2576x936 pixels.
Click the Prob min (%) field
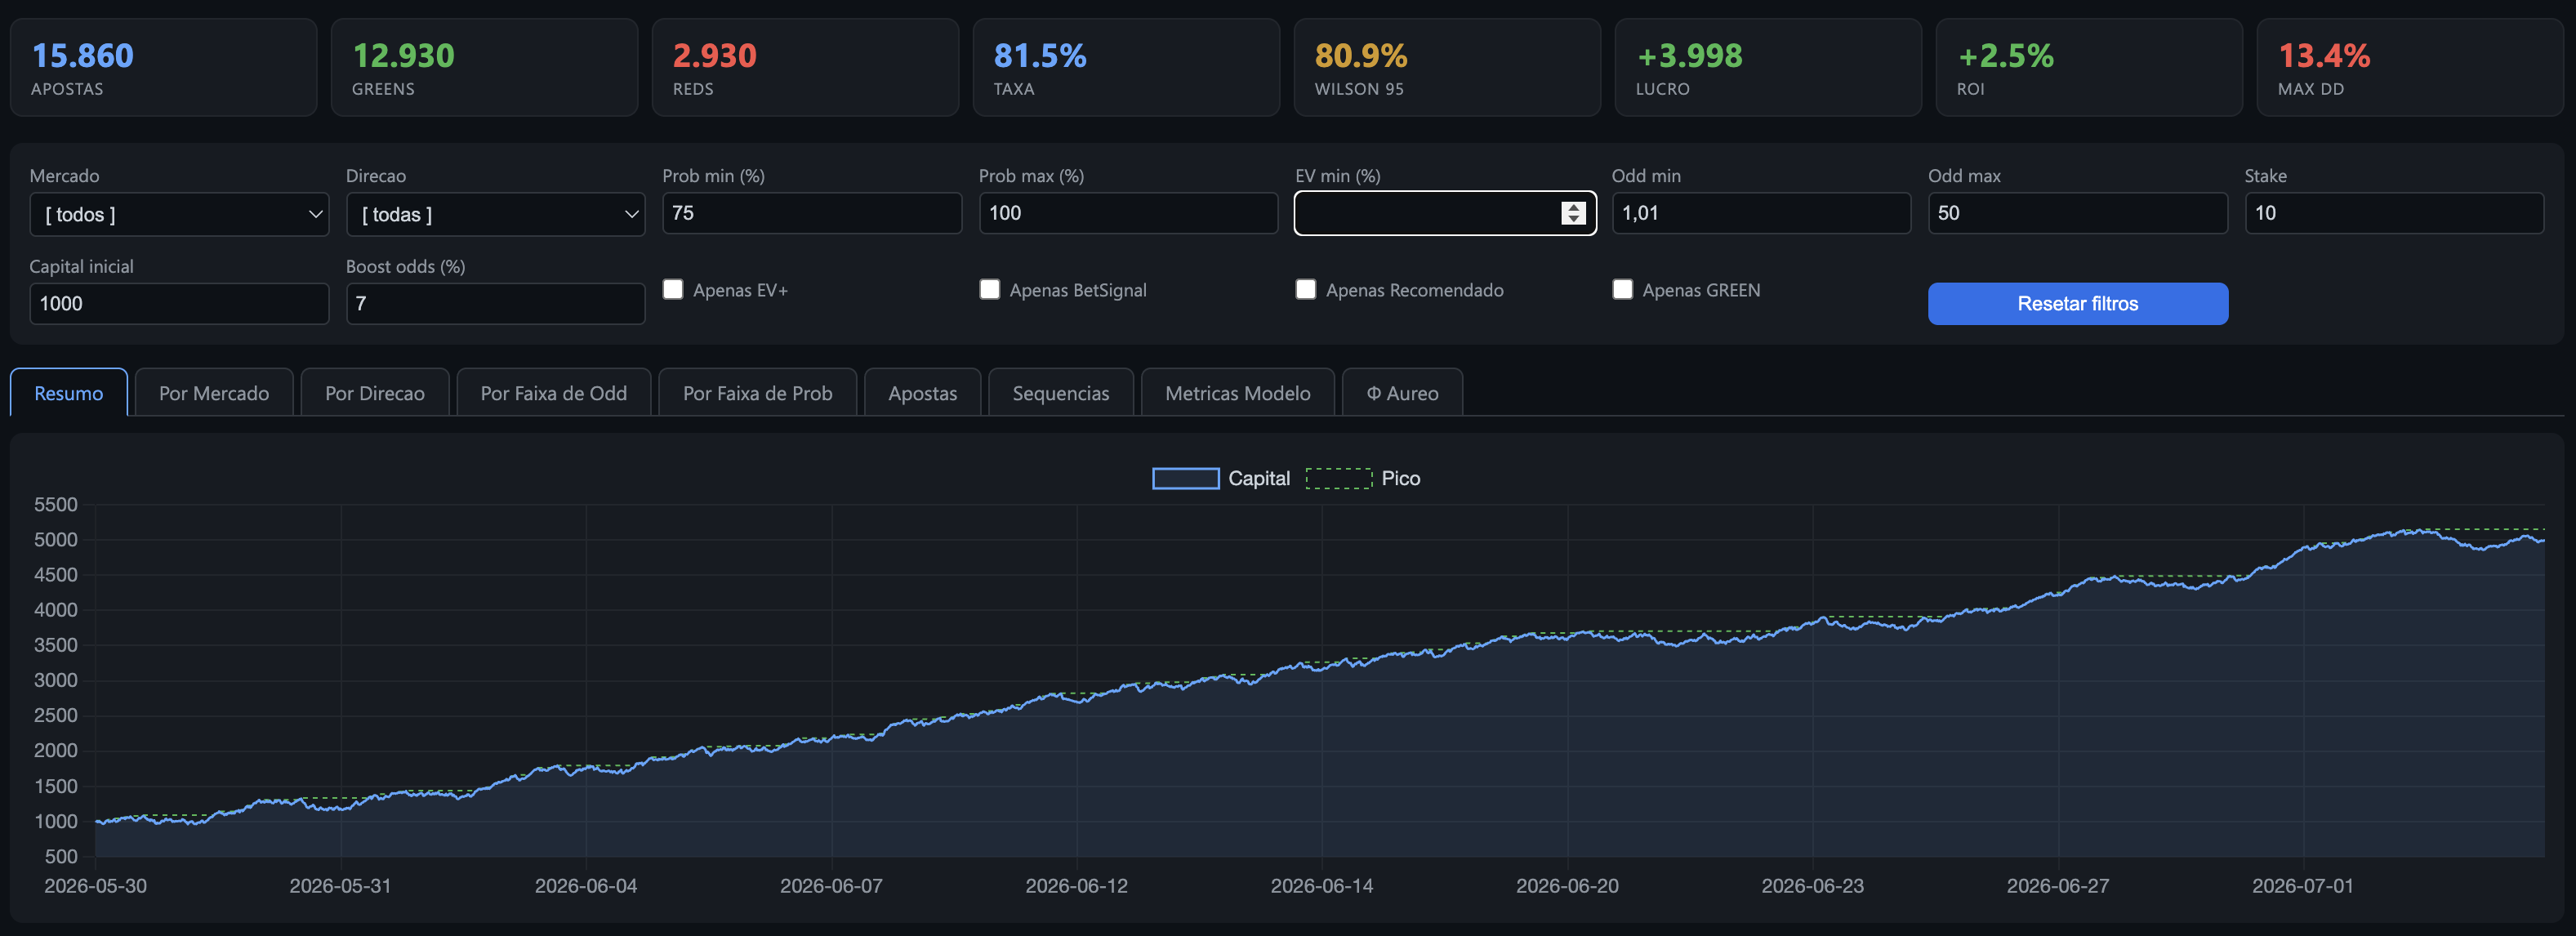812,213
